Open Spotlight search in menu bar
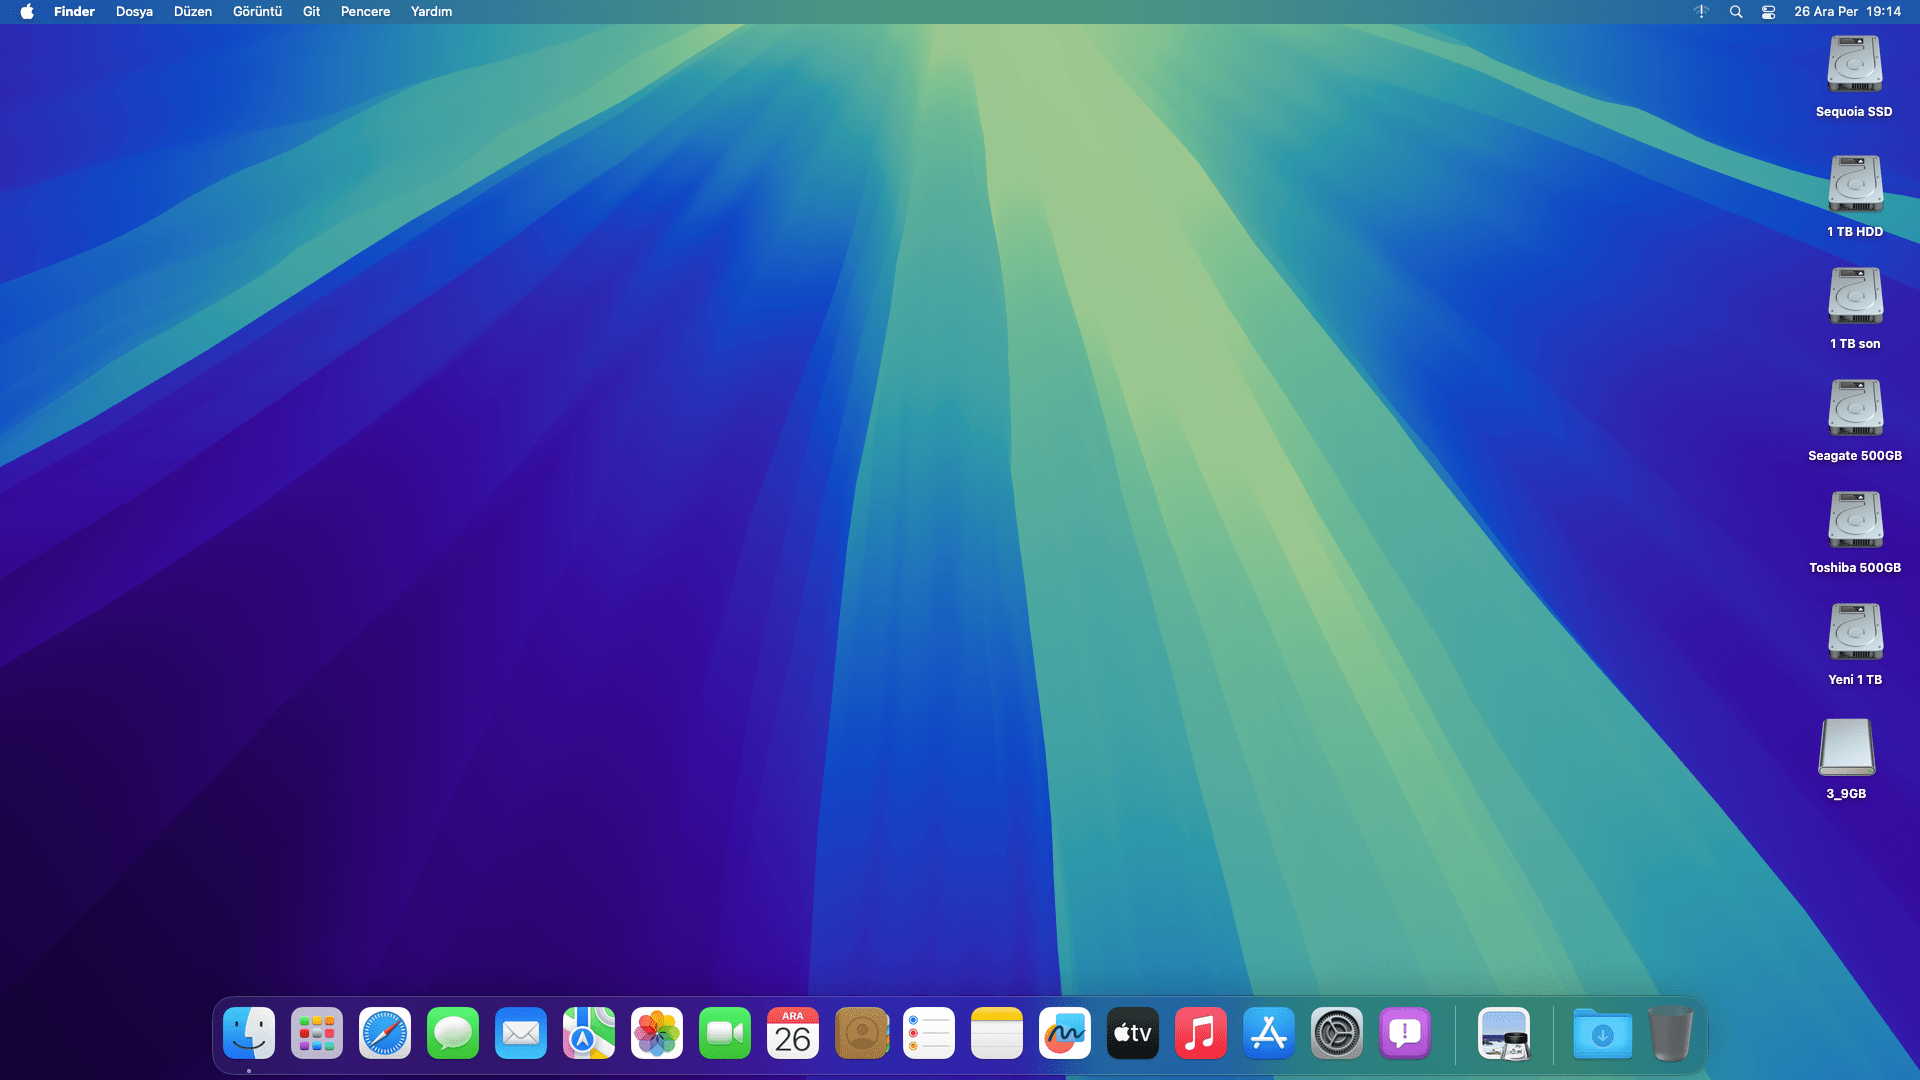This screenshot has width=1920, height=1080. (x=1736, y=12)
